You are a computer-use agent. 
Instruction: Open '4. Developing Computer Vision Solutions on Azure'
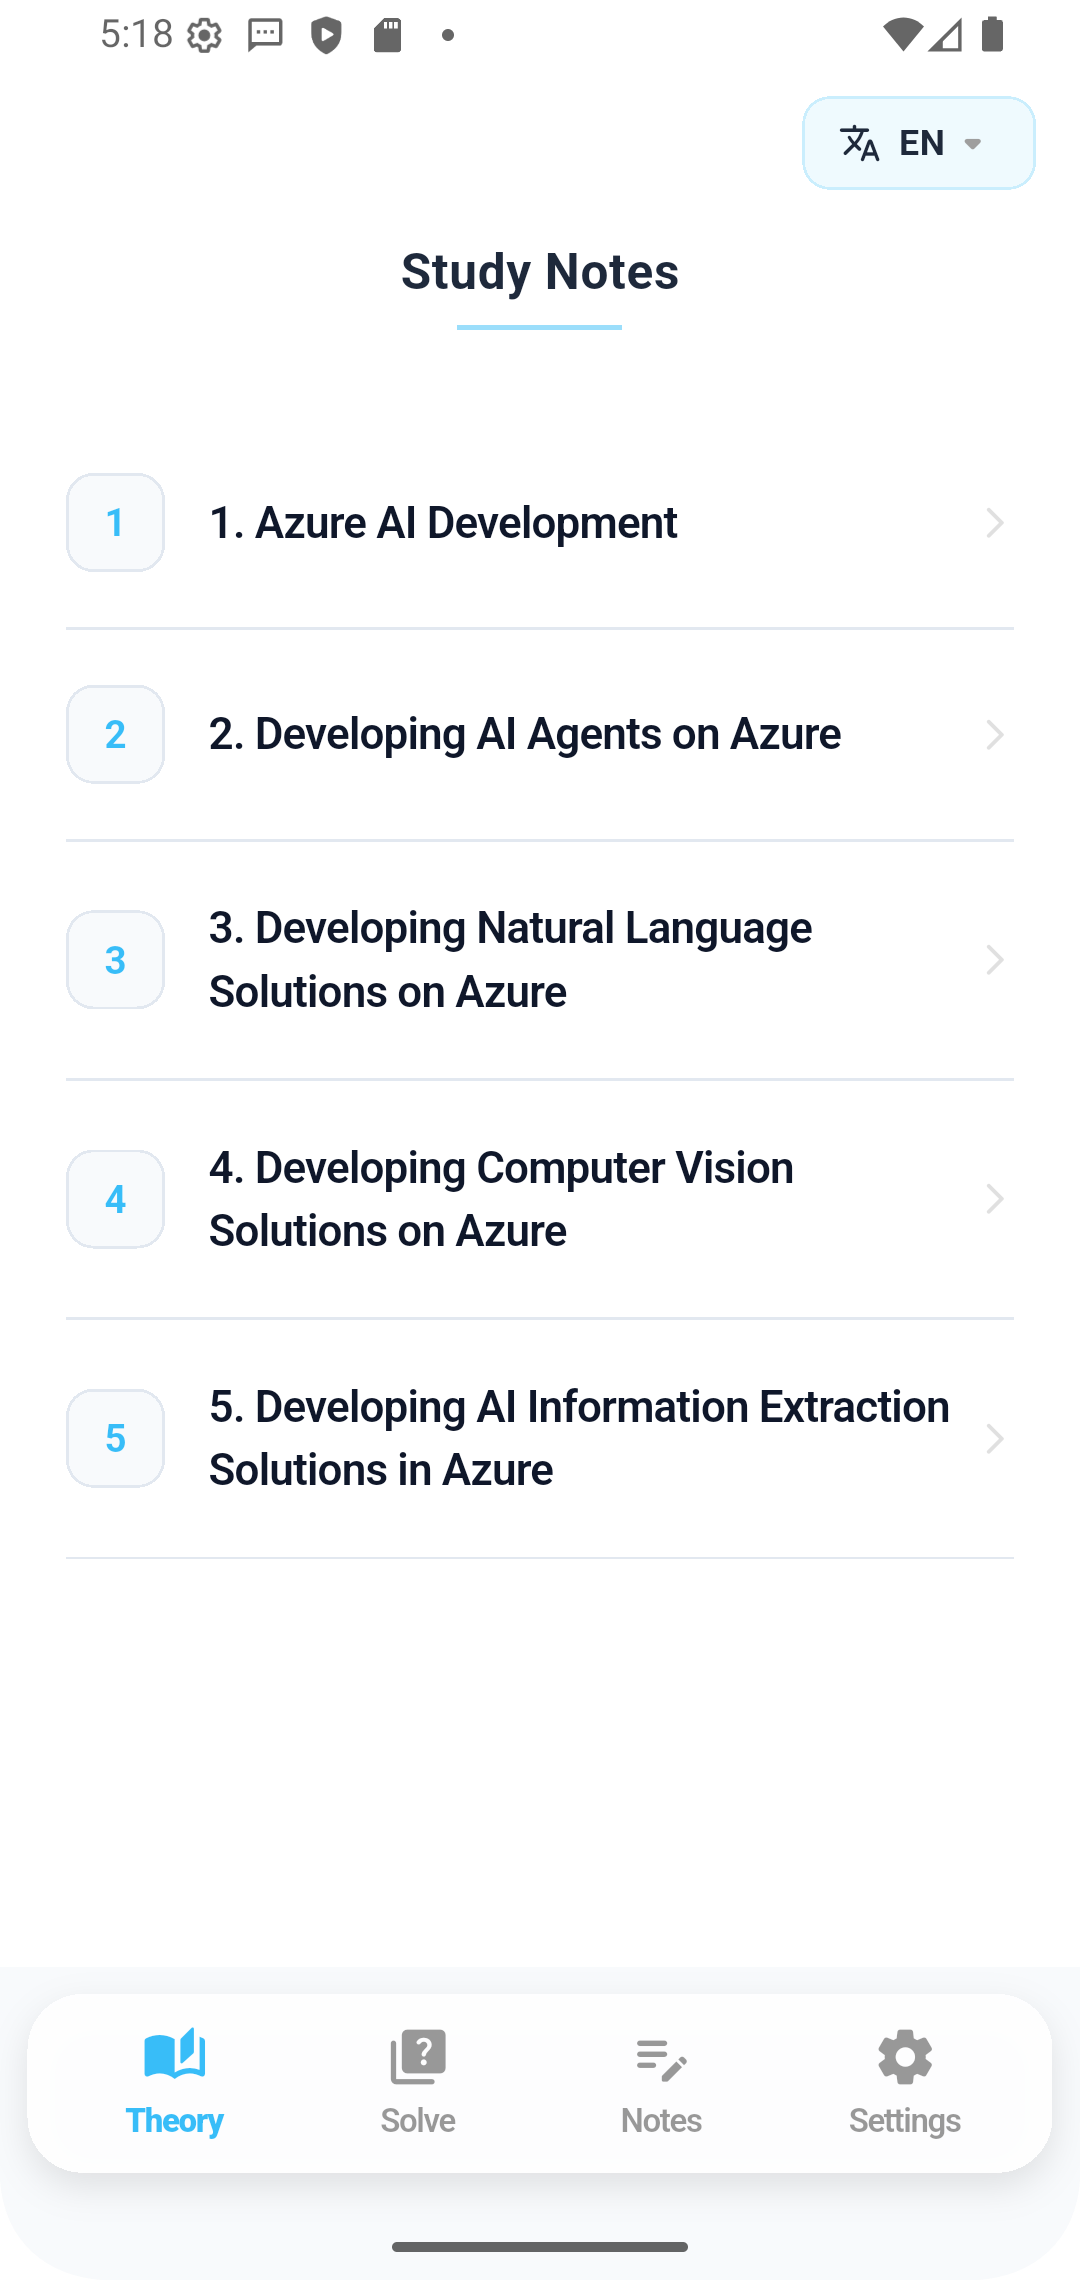pyautogui.click(x=540, y=1199)
